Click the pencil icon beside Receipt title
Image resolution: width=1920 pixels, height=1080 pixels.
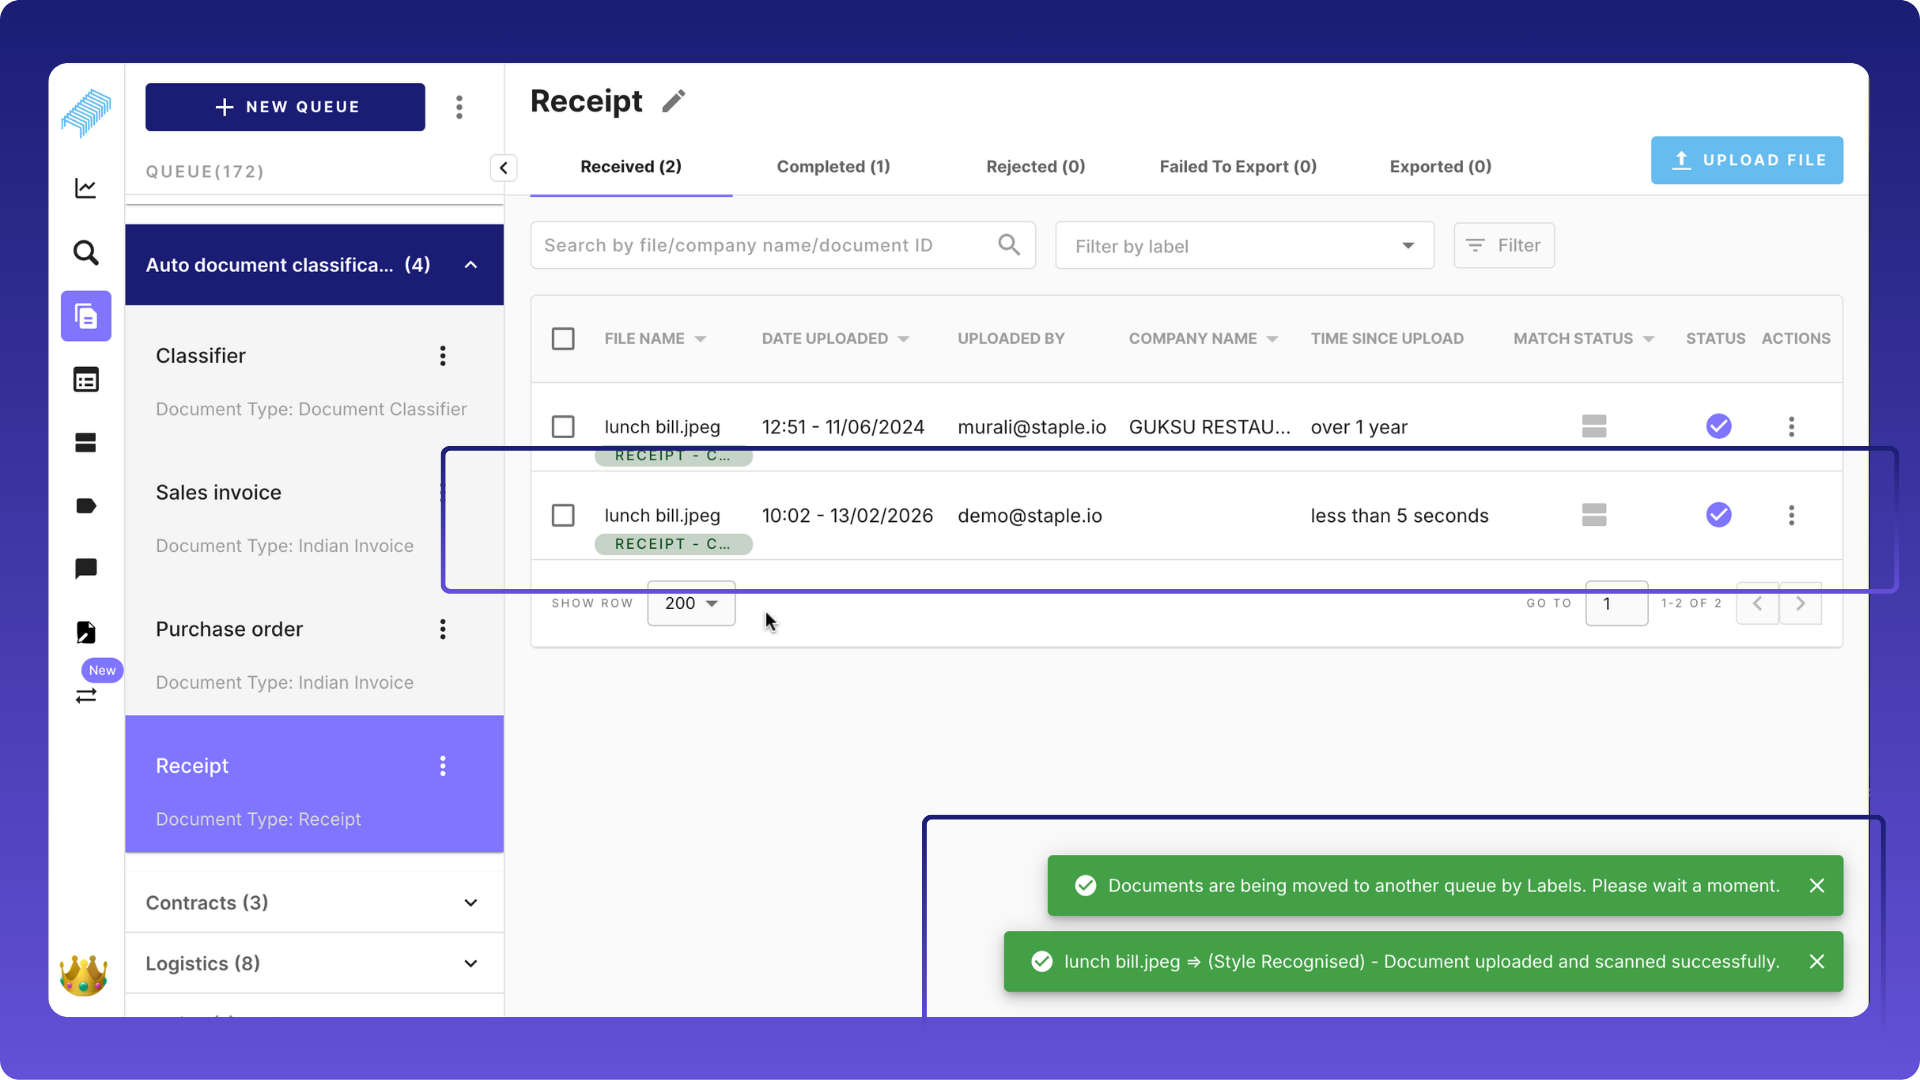(x=674, y=101)
